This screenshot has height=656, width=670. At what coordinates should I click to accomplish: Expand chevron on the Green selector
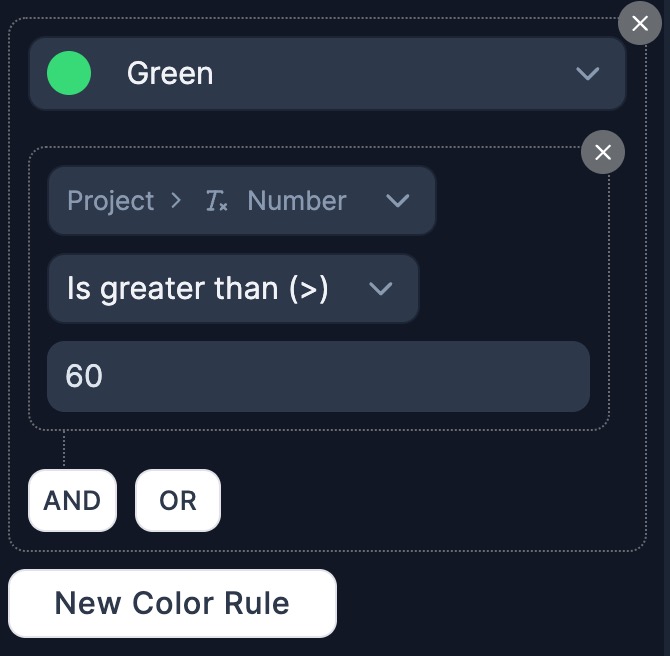coord(588,74)
